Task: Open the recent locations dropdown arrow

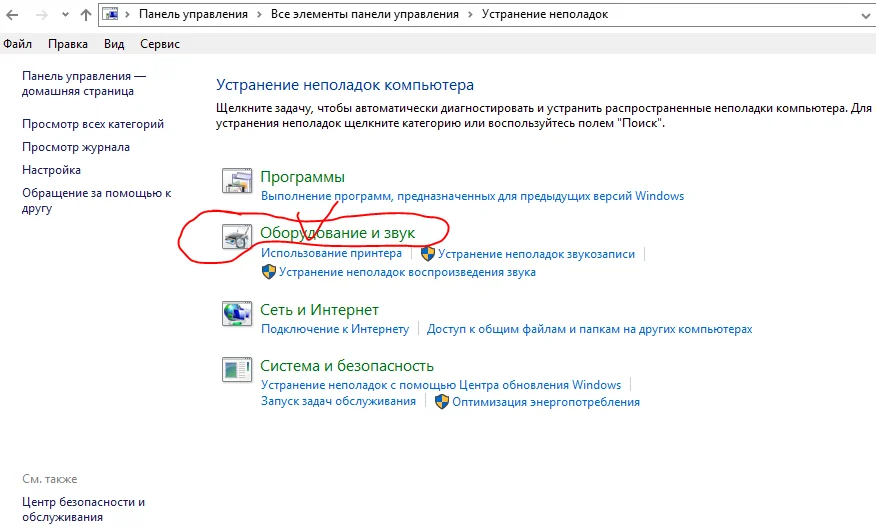Action: pos(65,15)
